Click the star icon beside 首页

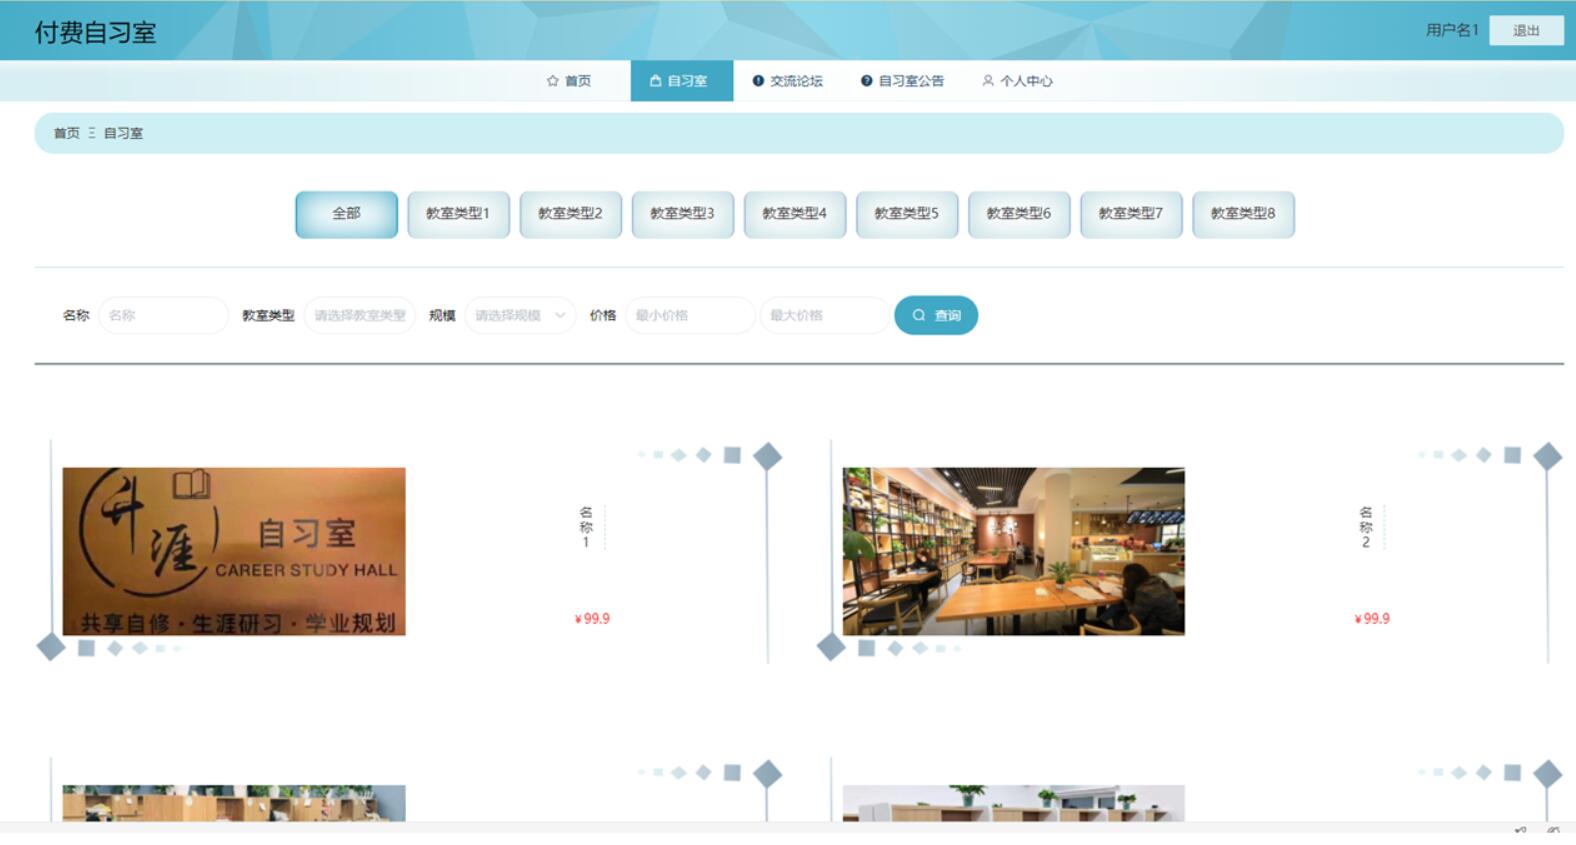pos(552,81)
